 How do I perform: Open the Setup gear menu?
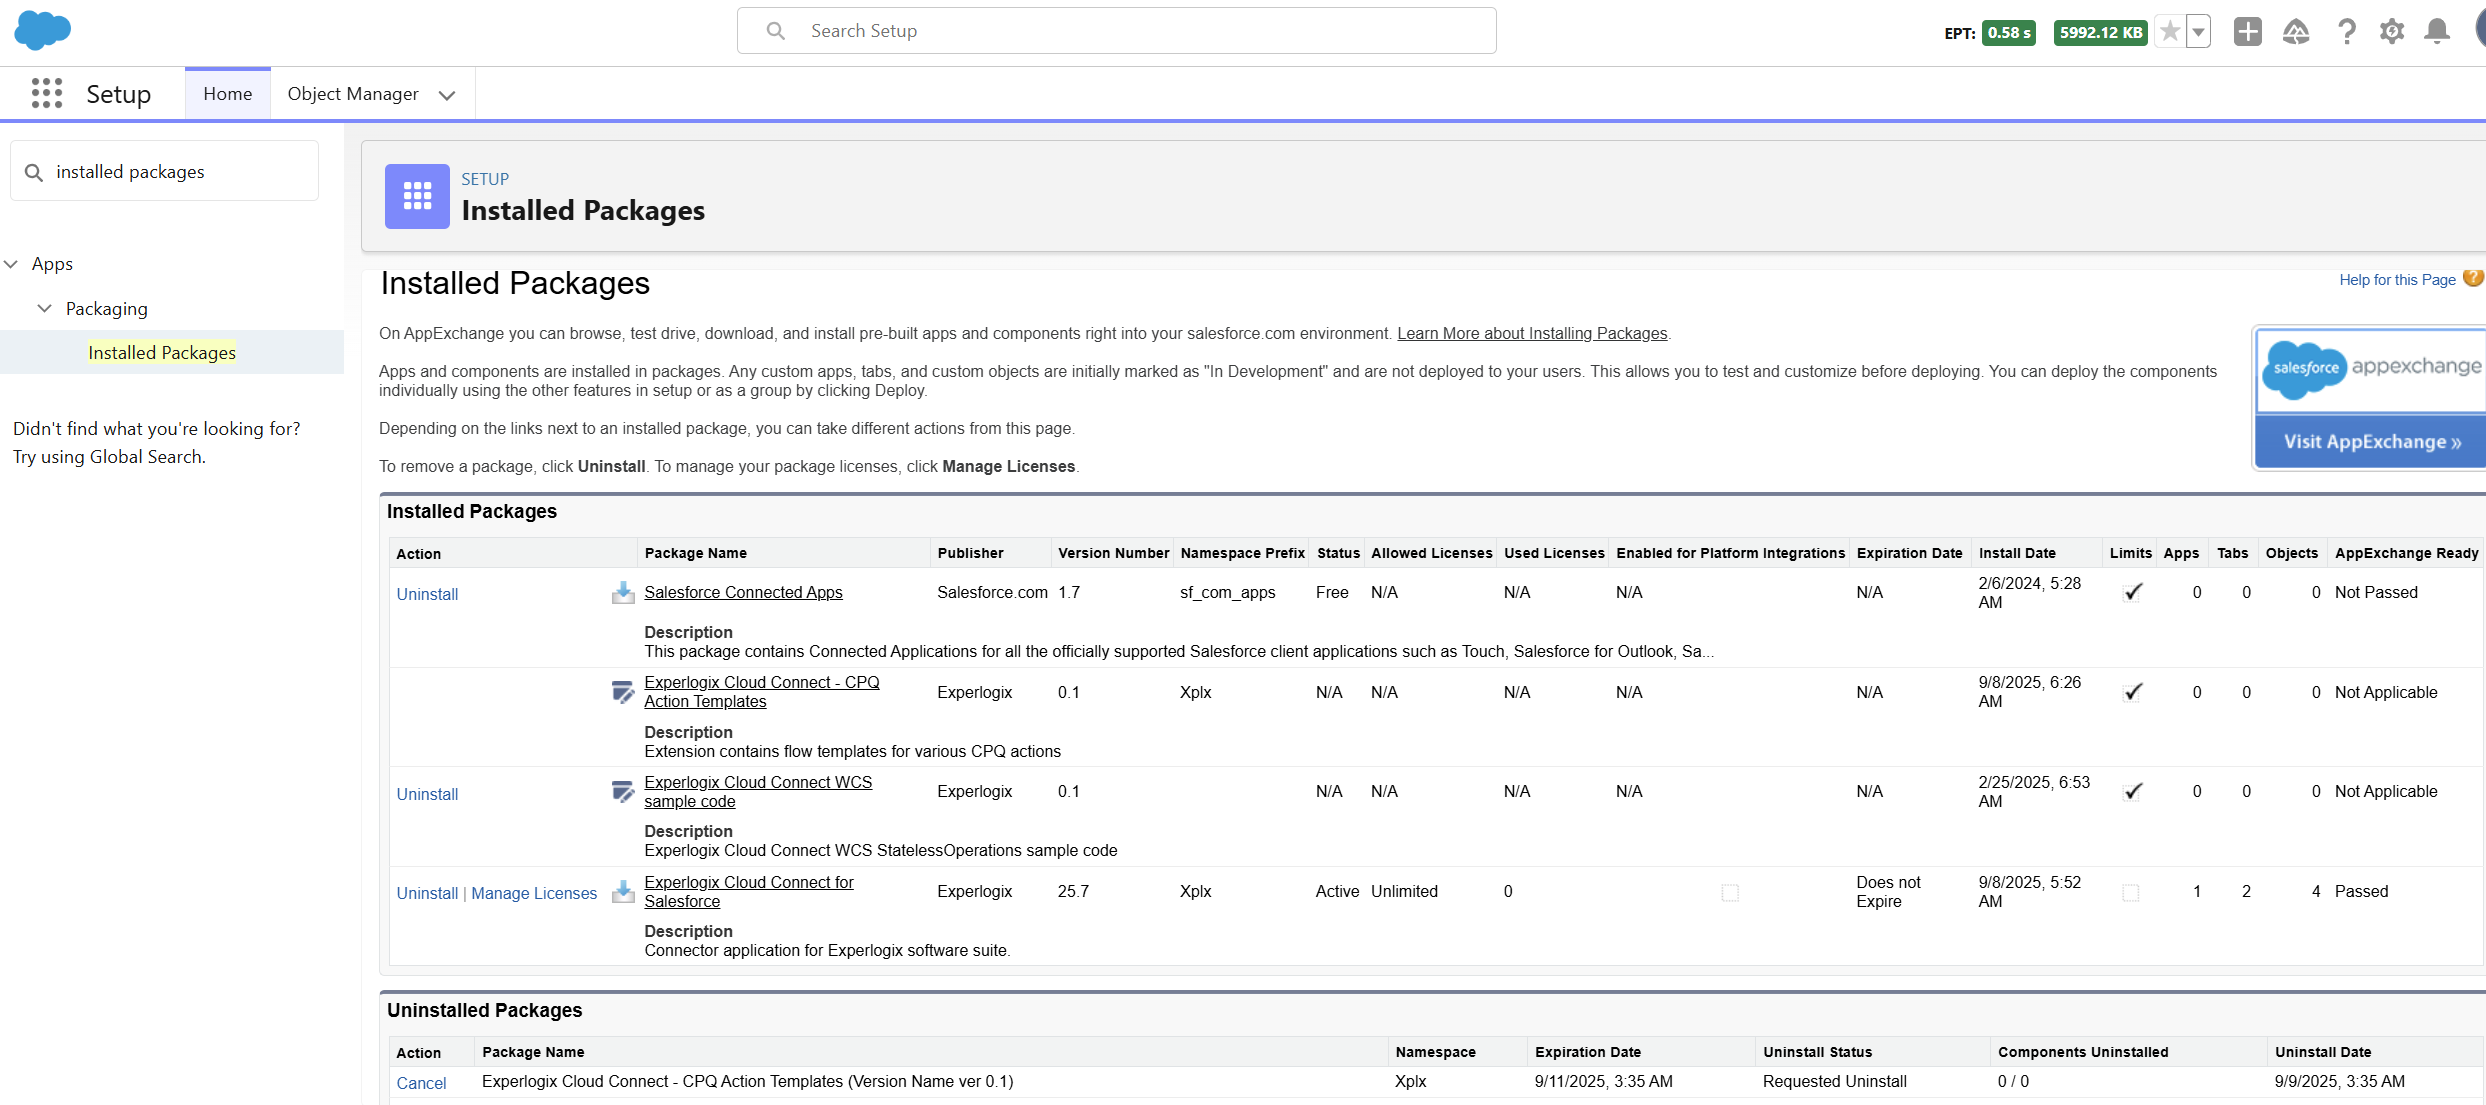[2392, 32]
